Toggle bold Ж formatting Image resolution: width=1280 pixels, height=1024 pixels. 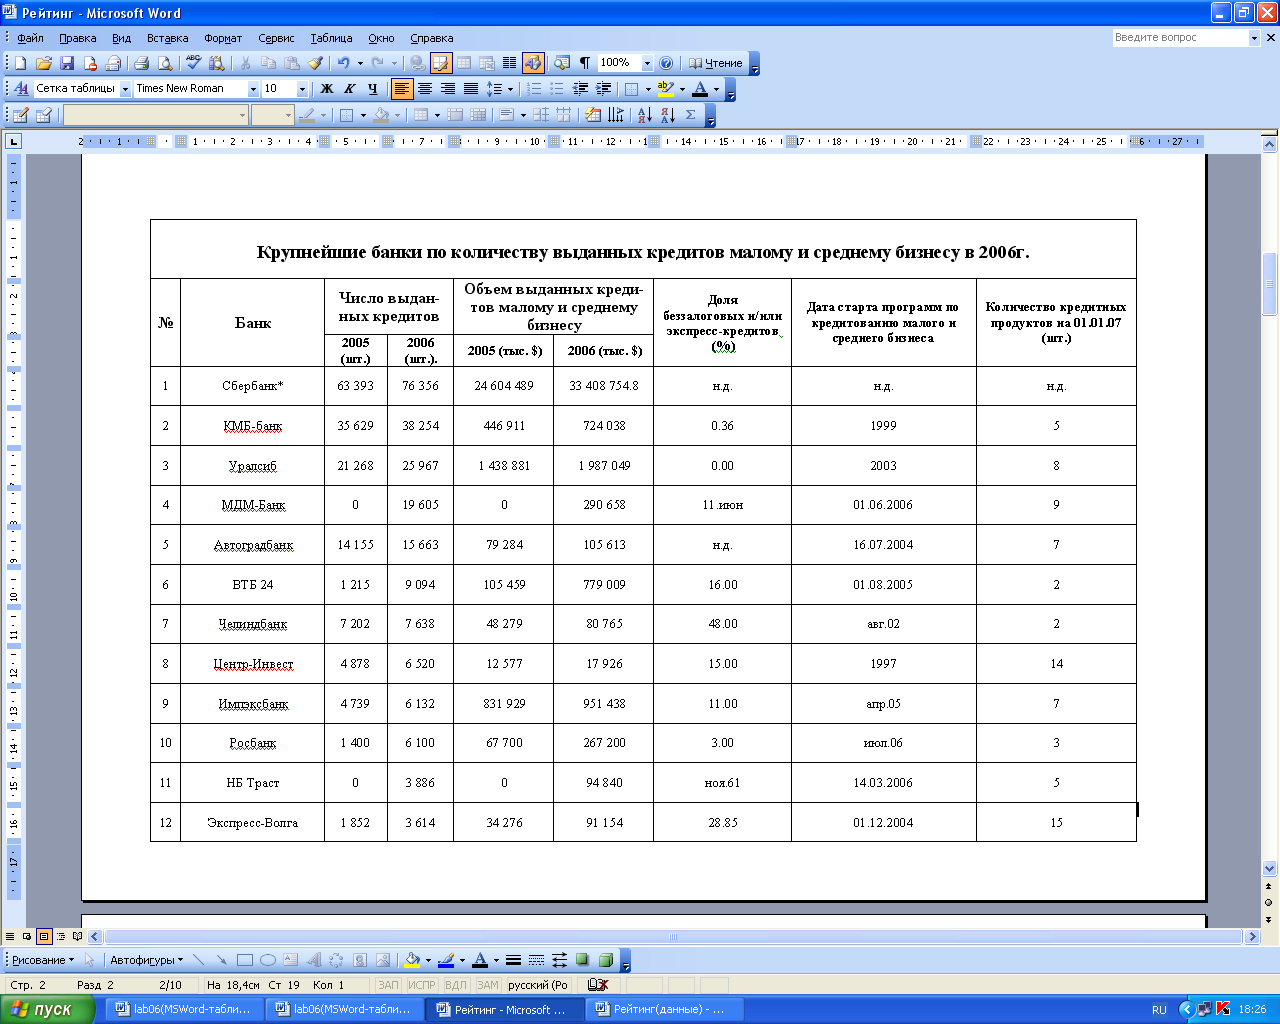pyautogui.click(x=326, y=89)
